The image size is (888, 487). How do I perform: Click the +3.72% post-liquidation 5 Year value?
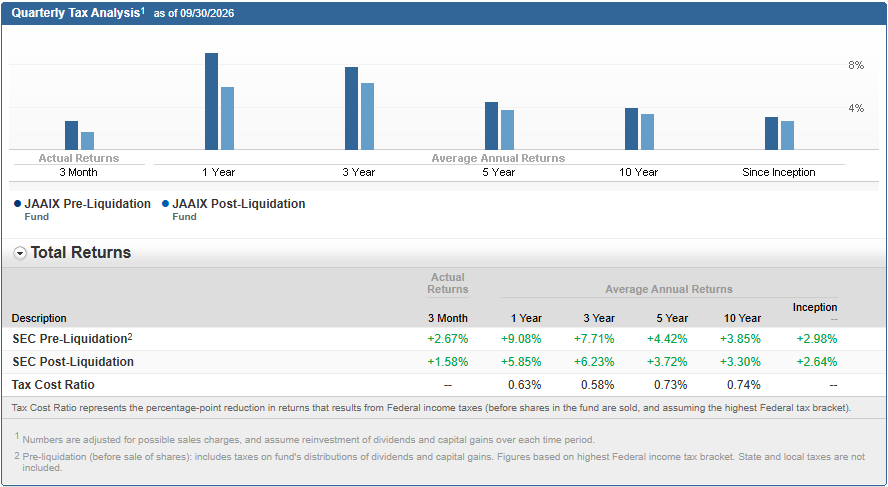(x=667, y=362)
